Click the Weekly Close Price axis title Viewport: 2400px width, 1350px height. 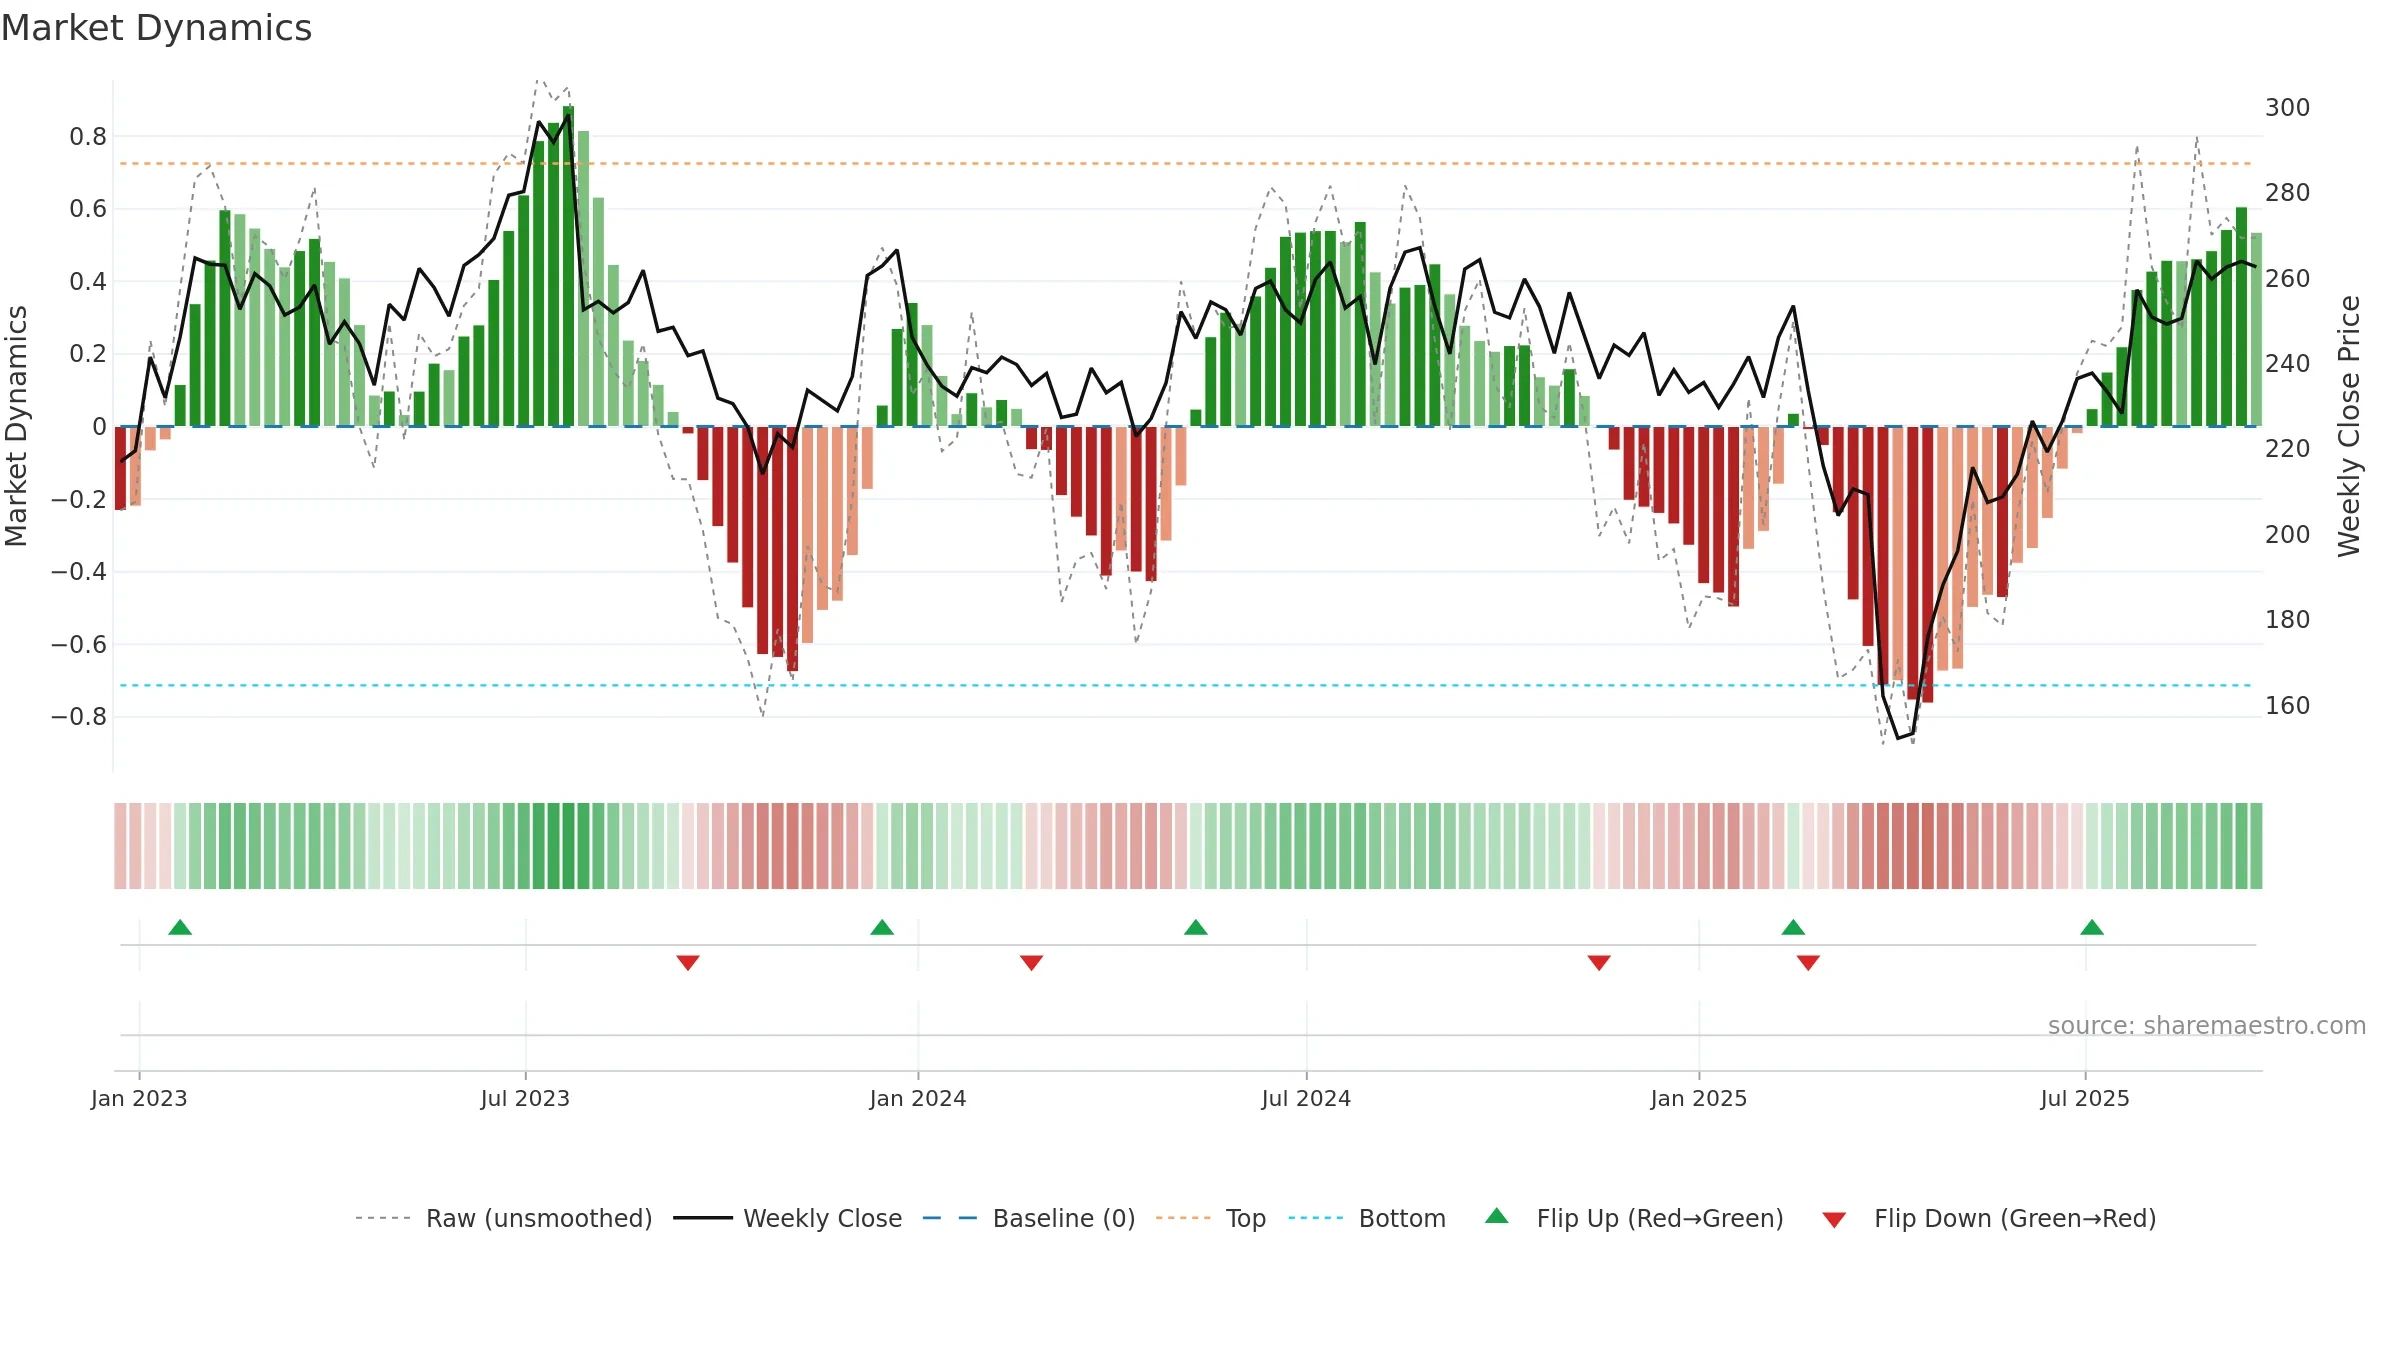pos(2349,426)
